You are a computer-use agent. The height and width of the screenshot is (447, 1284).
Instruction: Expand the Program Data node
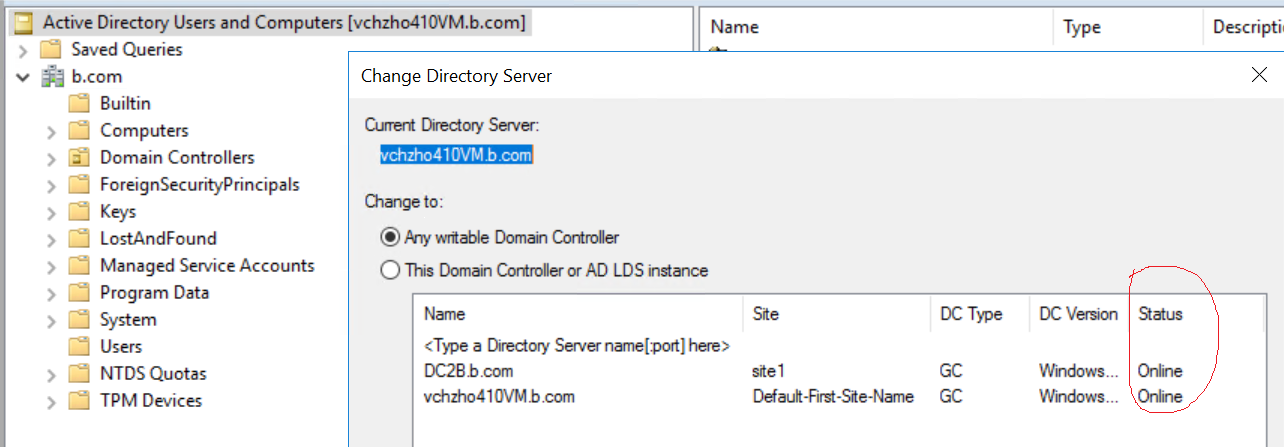[52, 293]
